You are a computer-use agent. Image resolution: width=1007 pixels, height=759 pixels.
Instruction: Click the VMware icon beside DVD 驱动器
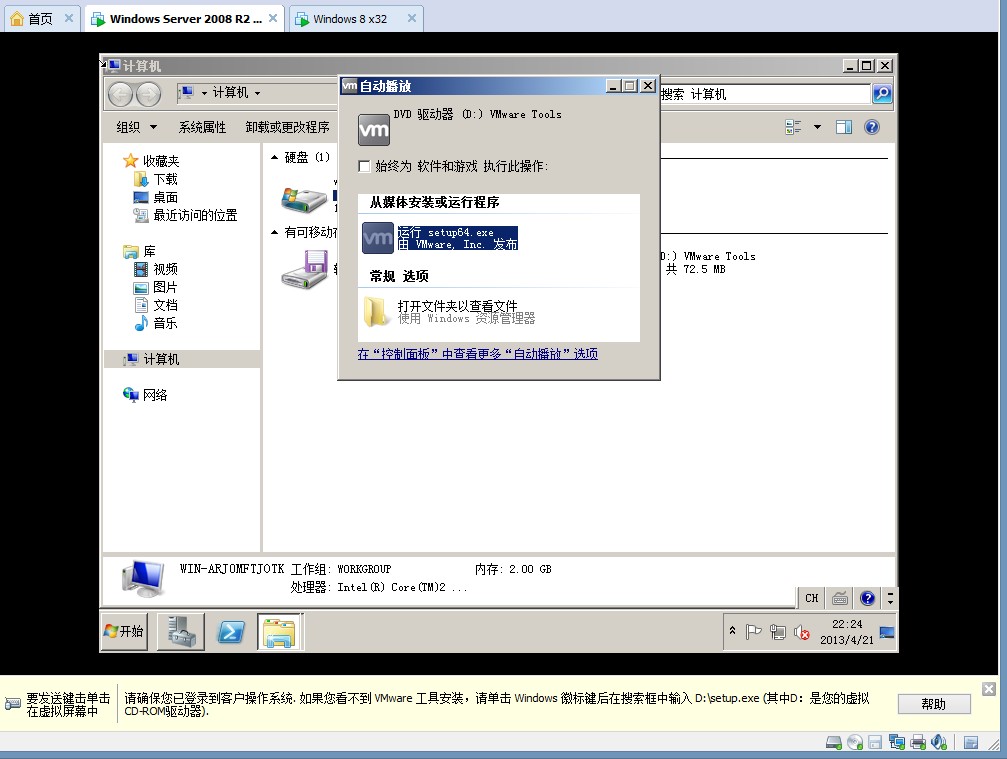coord(374,130)
